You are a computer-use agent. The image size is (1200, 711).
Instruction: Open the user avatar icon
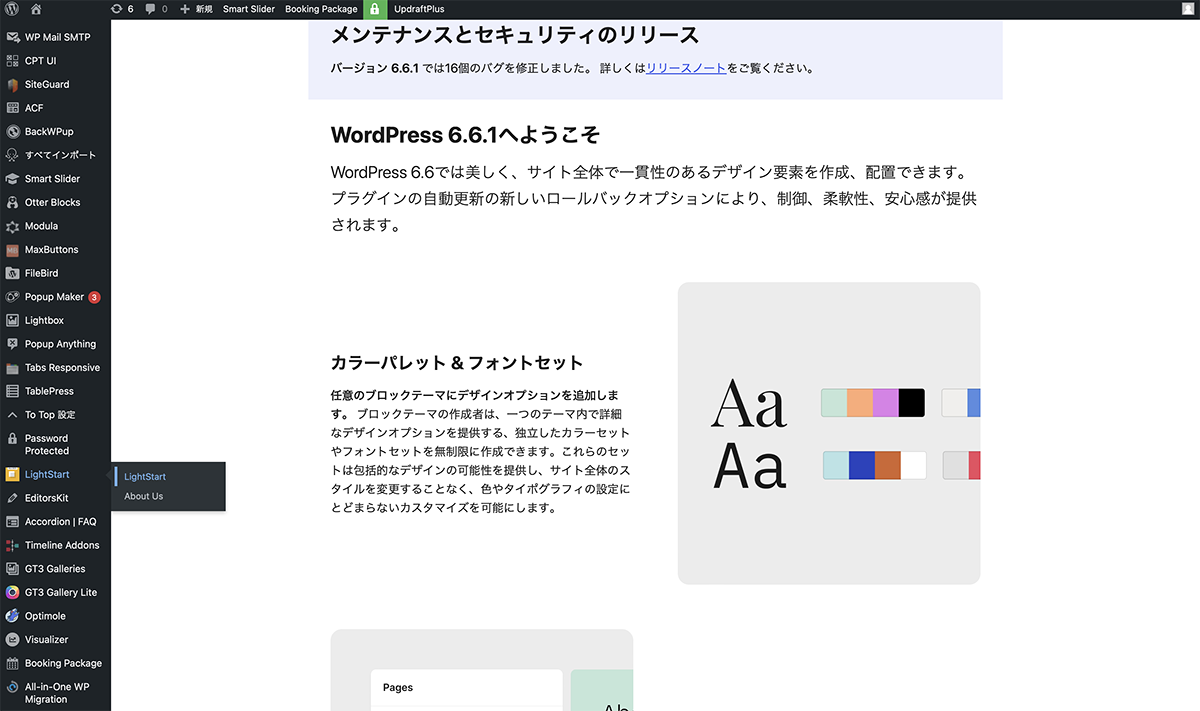1186,9
